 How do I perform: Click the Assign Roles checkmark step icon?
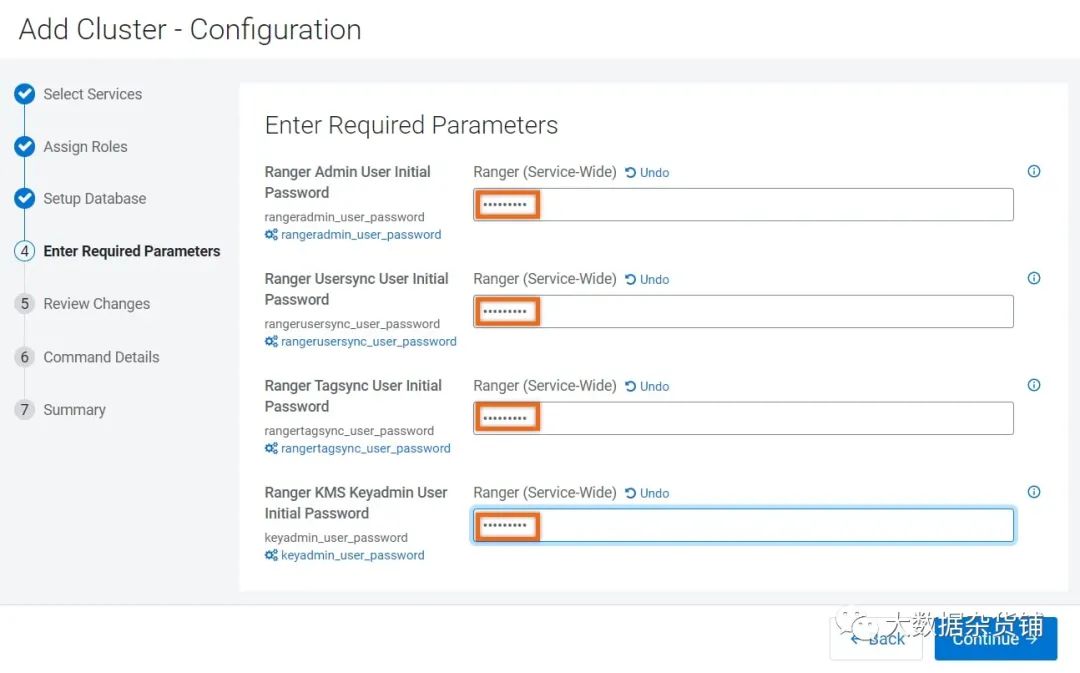coord(25,146)
